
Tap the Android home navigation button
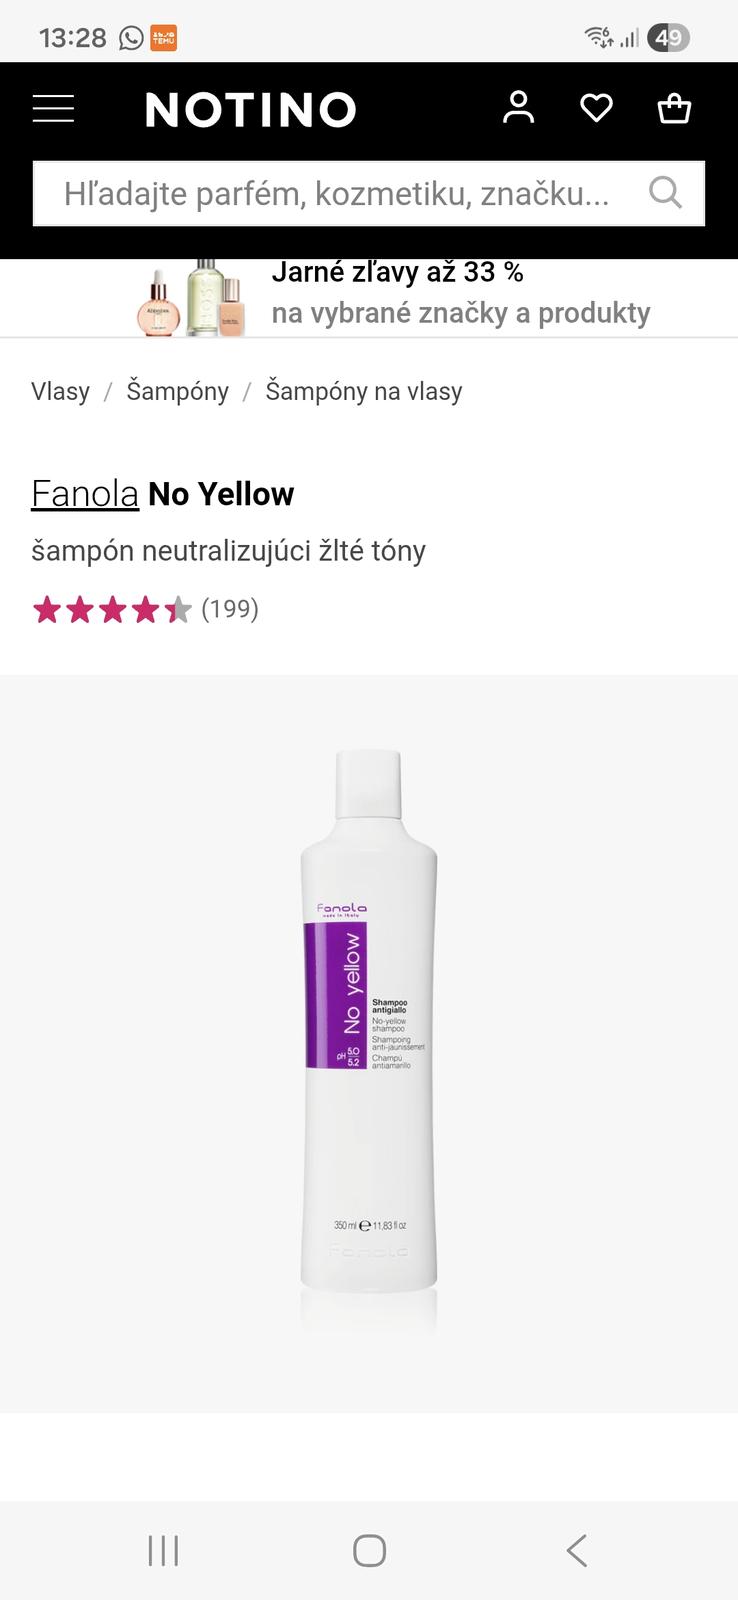click(369, 1550)
